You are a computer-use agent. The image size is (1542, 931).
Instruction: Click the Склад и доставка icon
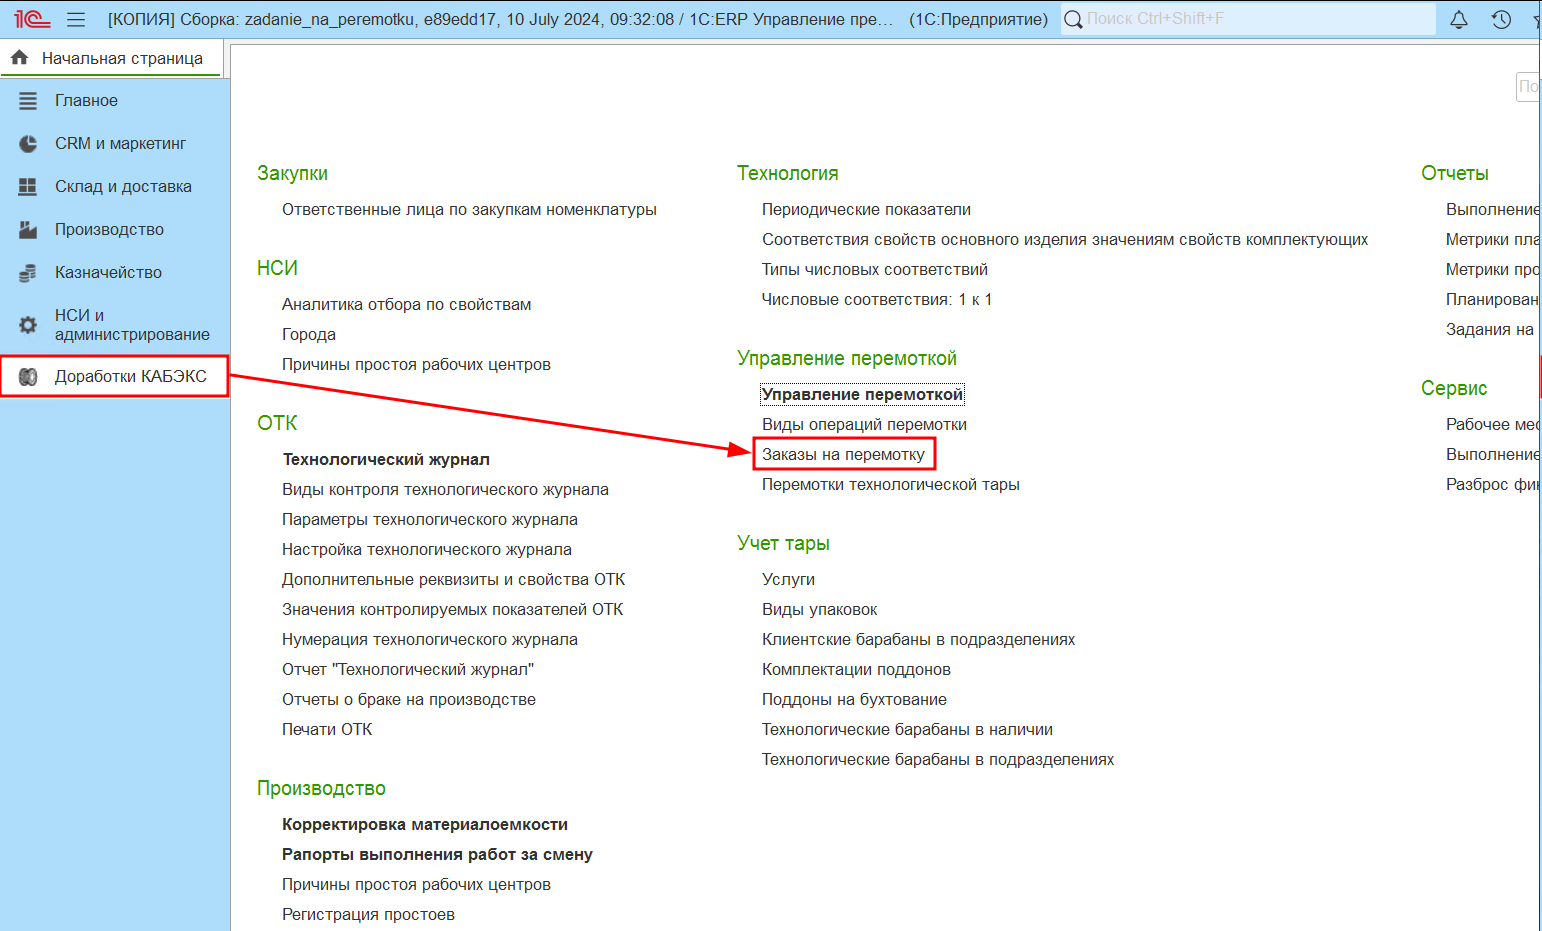[x=28, y=187]
